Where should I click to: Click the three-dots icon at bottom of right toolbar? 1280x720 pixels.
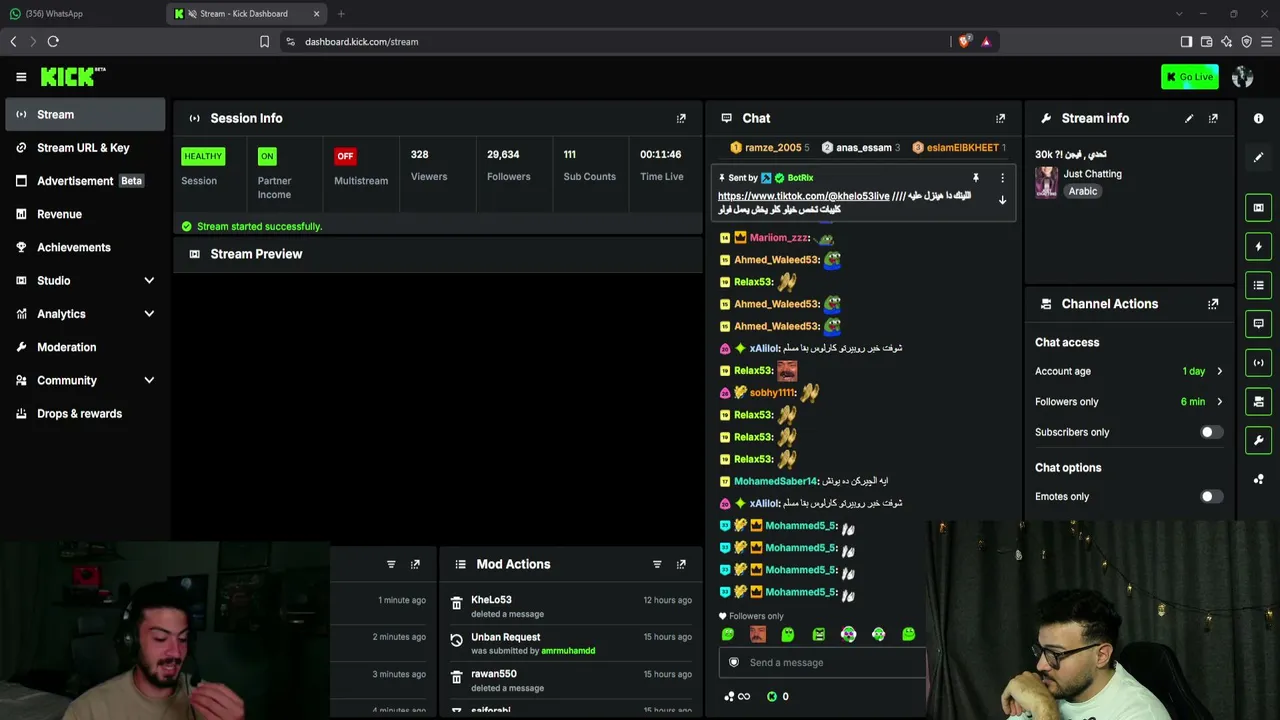(x=1258, y=479)
